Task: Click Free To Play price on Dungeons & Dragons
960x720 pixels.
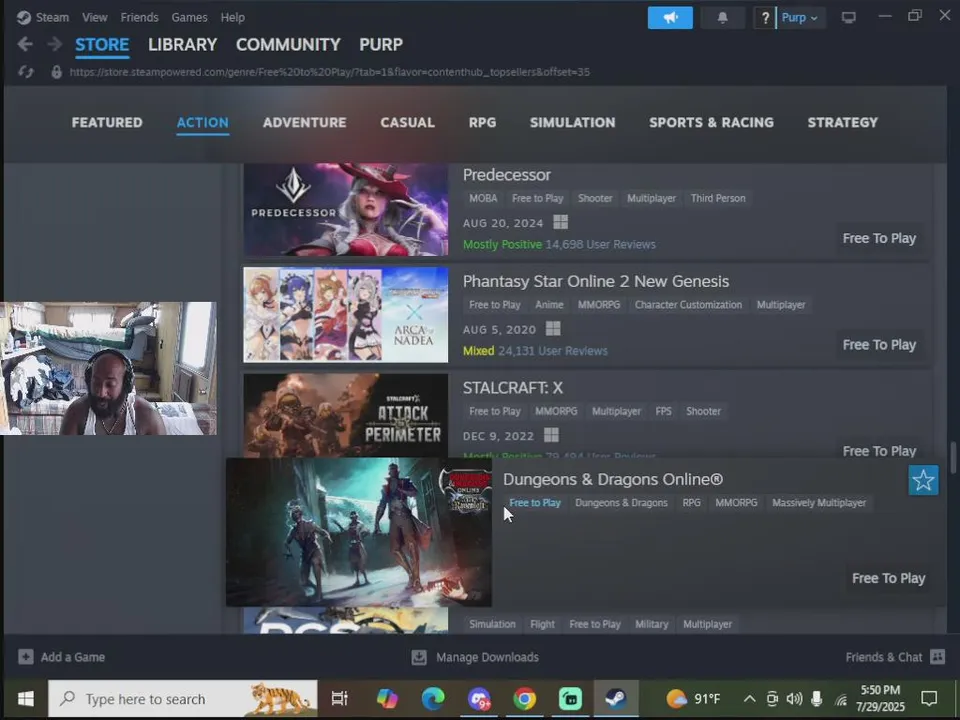Action: [888, 578]
